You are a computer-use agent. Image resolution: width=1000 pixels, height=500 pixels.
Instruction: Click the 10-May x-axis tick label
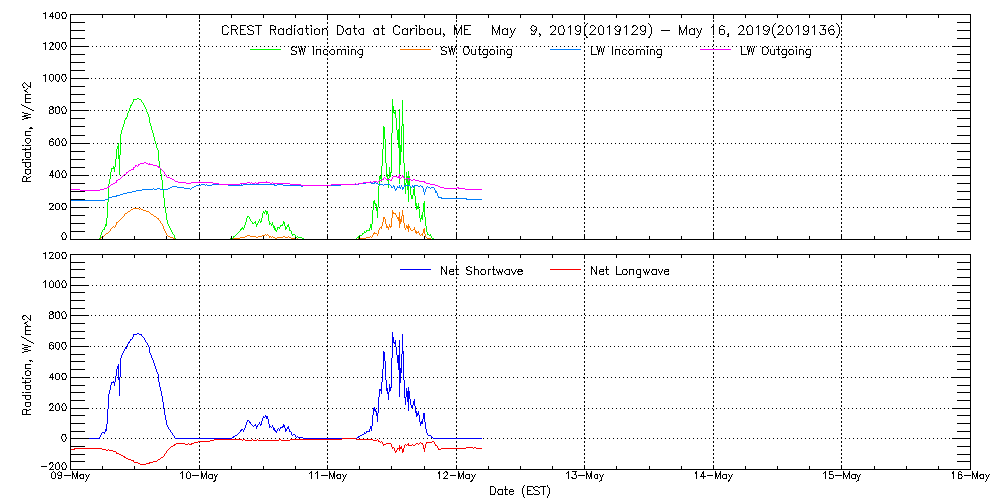(x=199, y=476)
